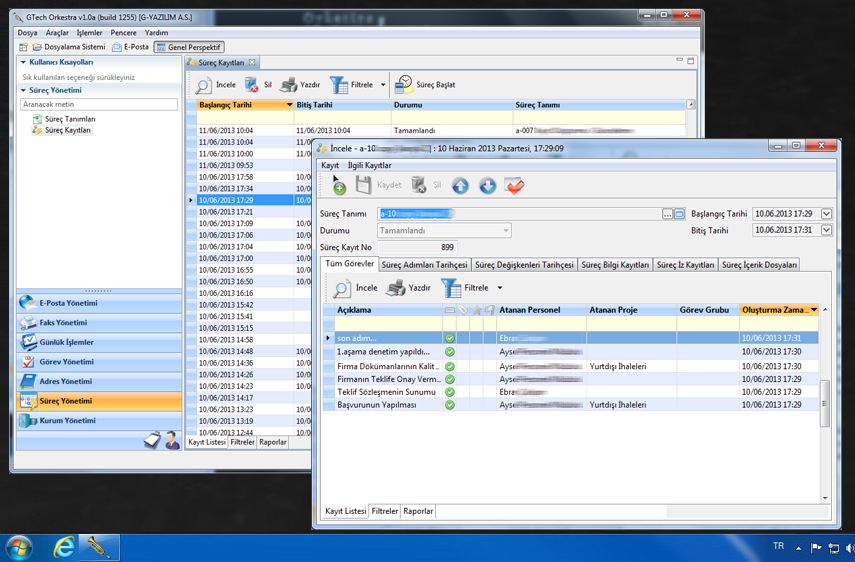Click the user icon at sidebar bottom

(x=171, y=440)
